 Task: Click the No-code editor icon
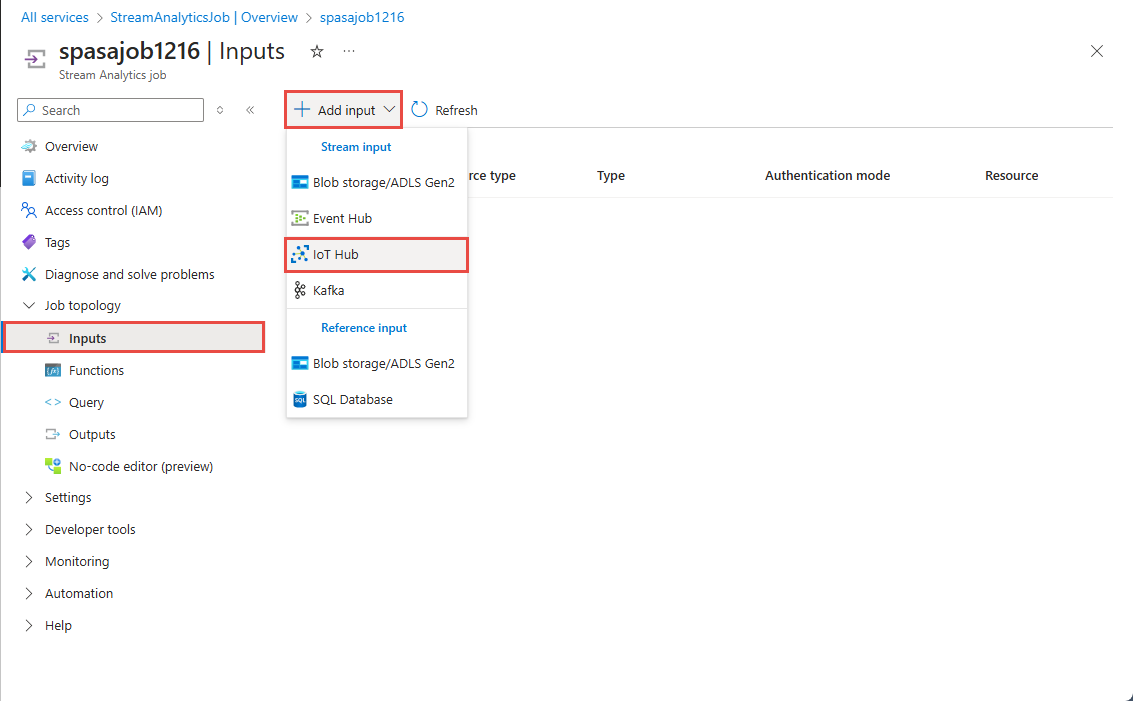(53, 466)
